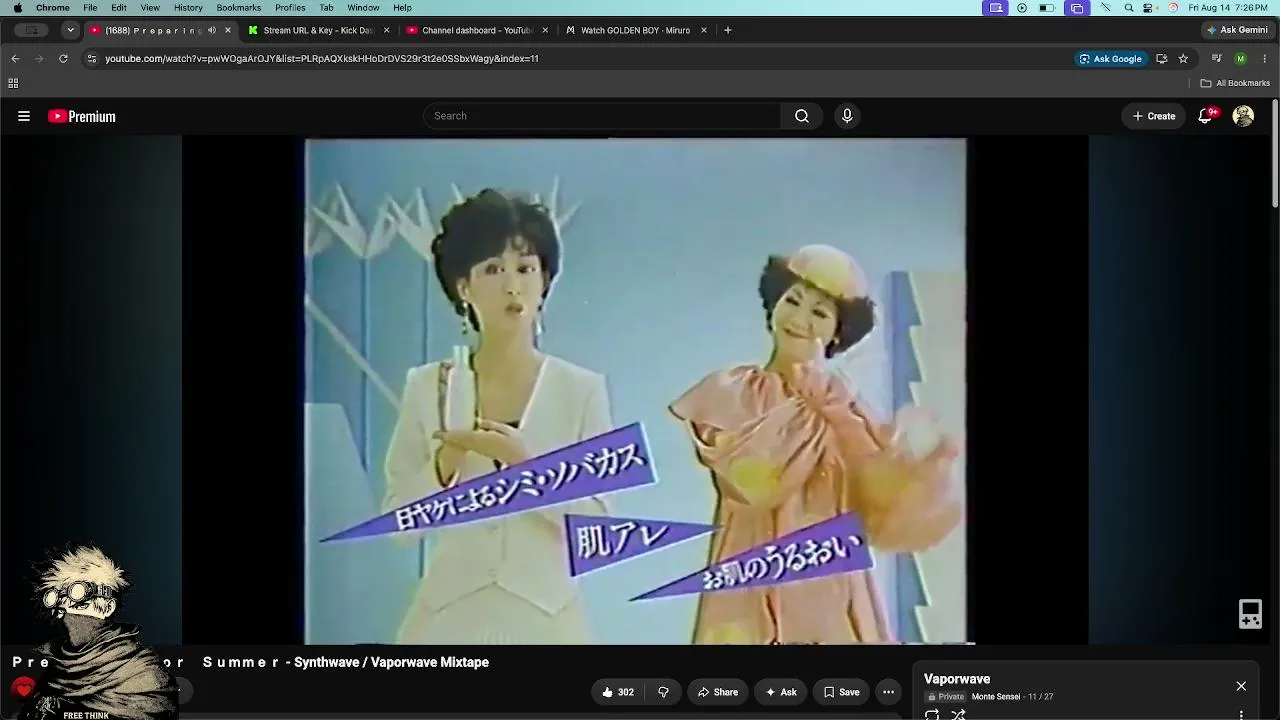Screen dimensions: 1280x720
Task: Open Chrome Profiles menu
Action: 290,8
